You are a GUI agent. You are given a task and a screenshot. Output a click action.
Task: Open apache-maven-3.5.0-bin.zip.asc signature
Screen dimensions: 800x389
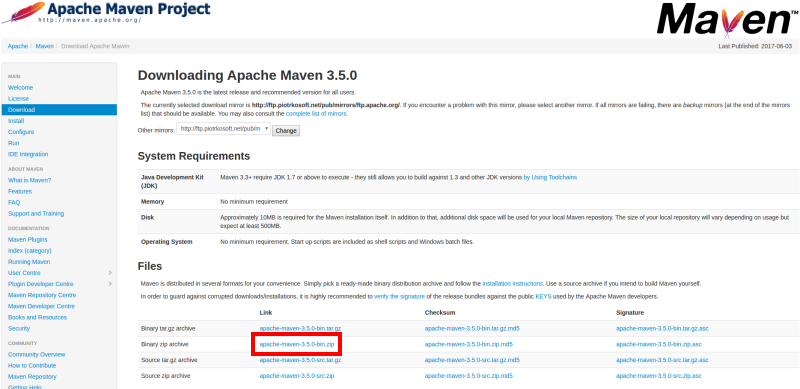tap(659, 345)
